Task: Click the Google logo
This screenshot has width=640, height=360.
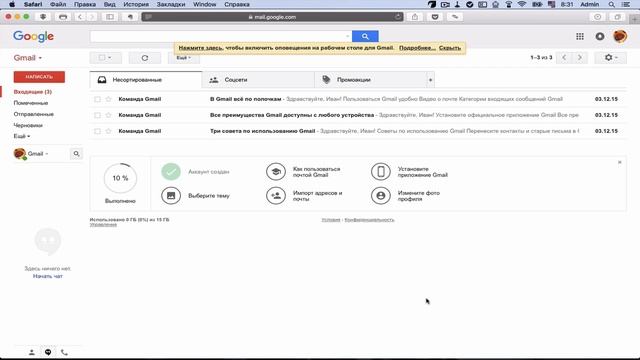Action: click(33, 37)
